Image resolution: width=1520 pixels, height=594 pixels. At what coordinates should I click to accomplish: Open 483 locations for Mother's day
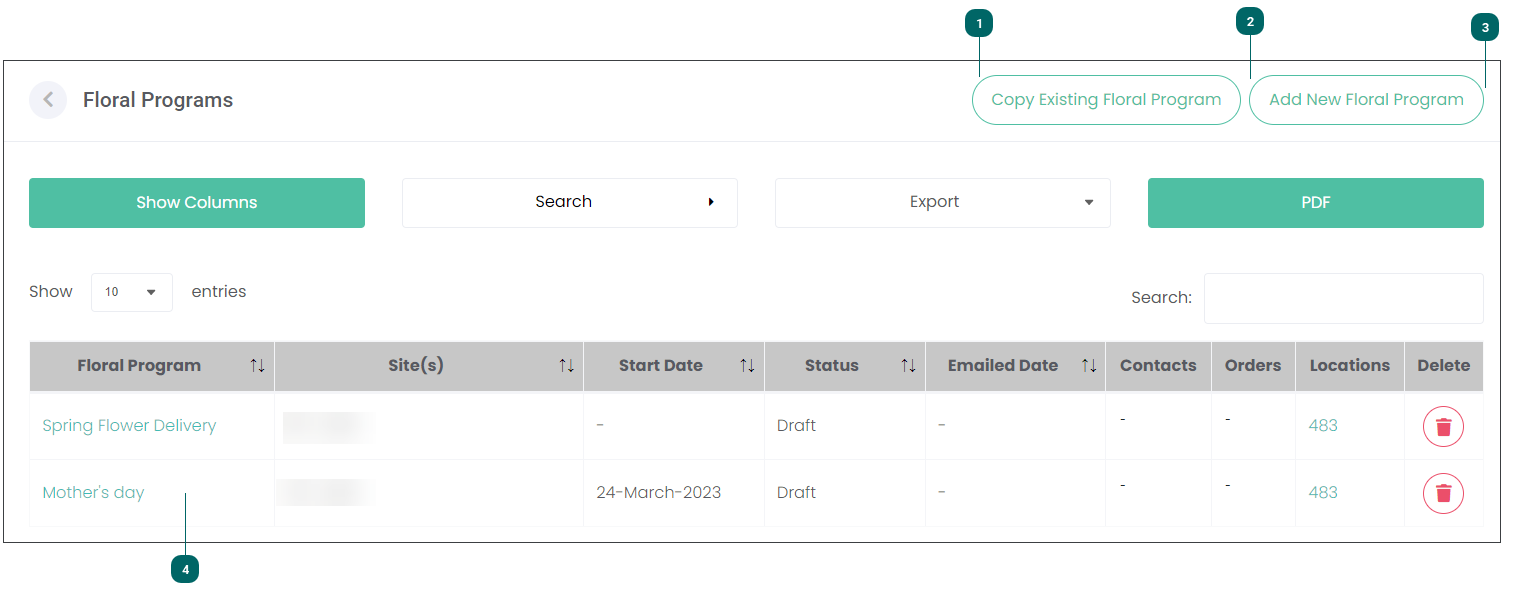[1323, 493]
